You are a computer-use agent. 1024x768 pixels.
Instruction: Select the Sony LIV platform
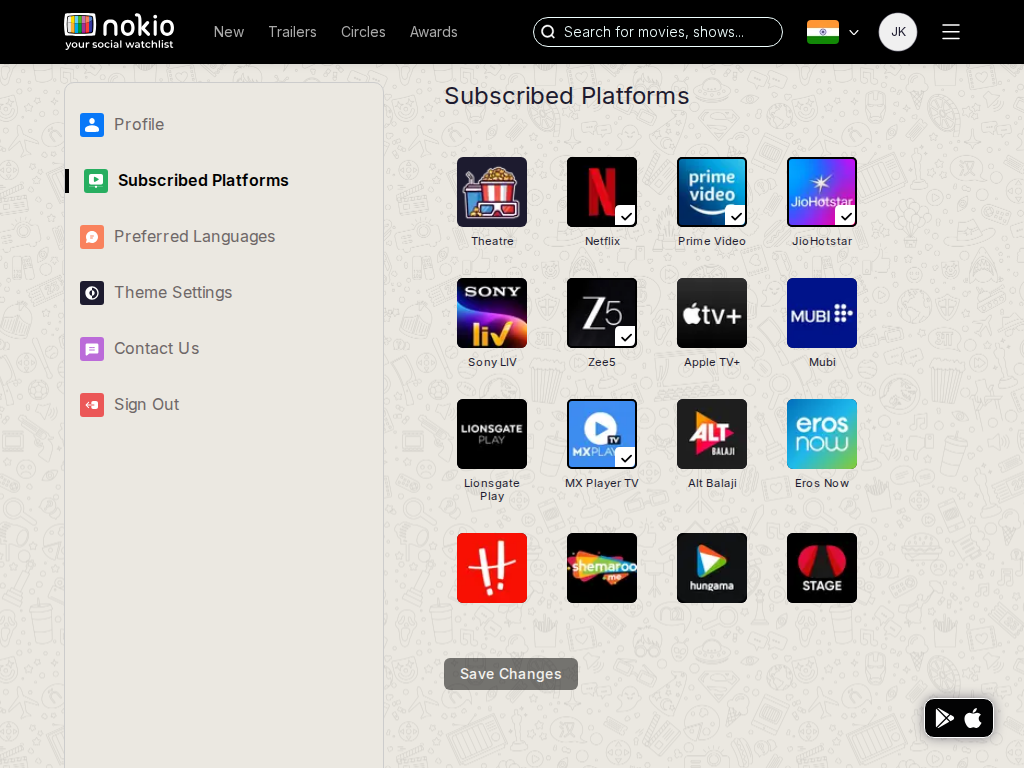(x=492, y=313)
